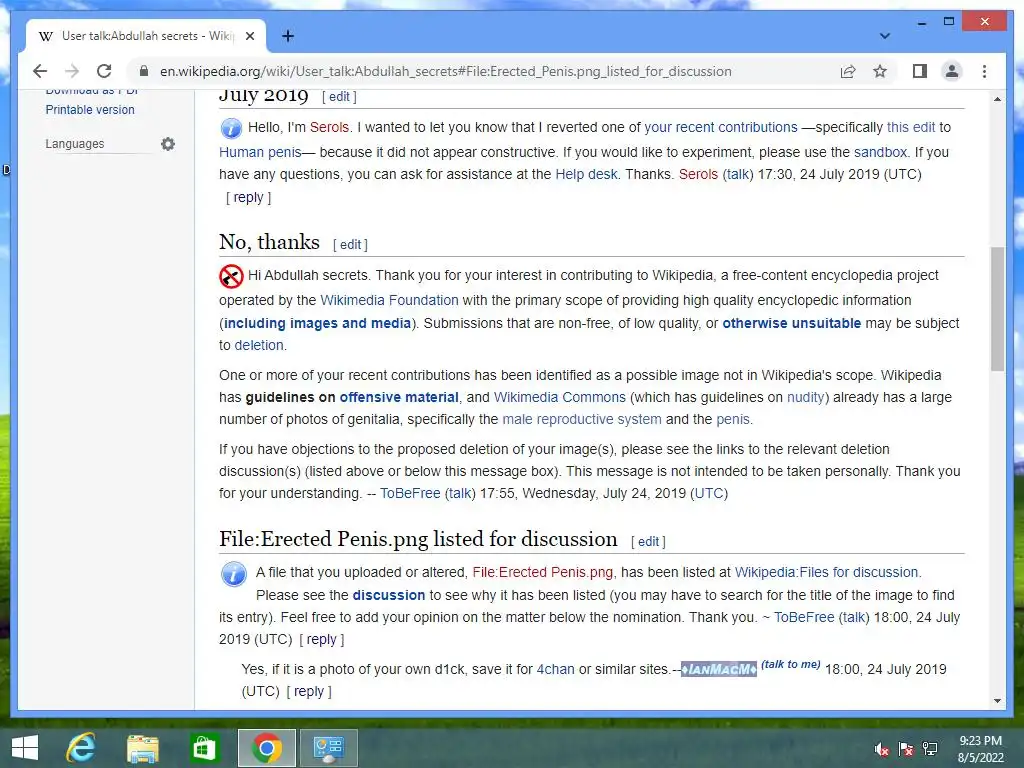Screen dimensions: 1024x768
Task: Edit the July 2019 section
Action: coord(339,97)
